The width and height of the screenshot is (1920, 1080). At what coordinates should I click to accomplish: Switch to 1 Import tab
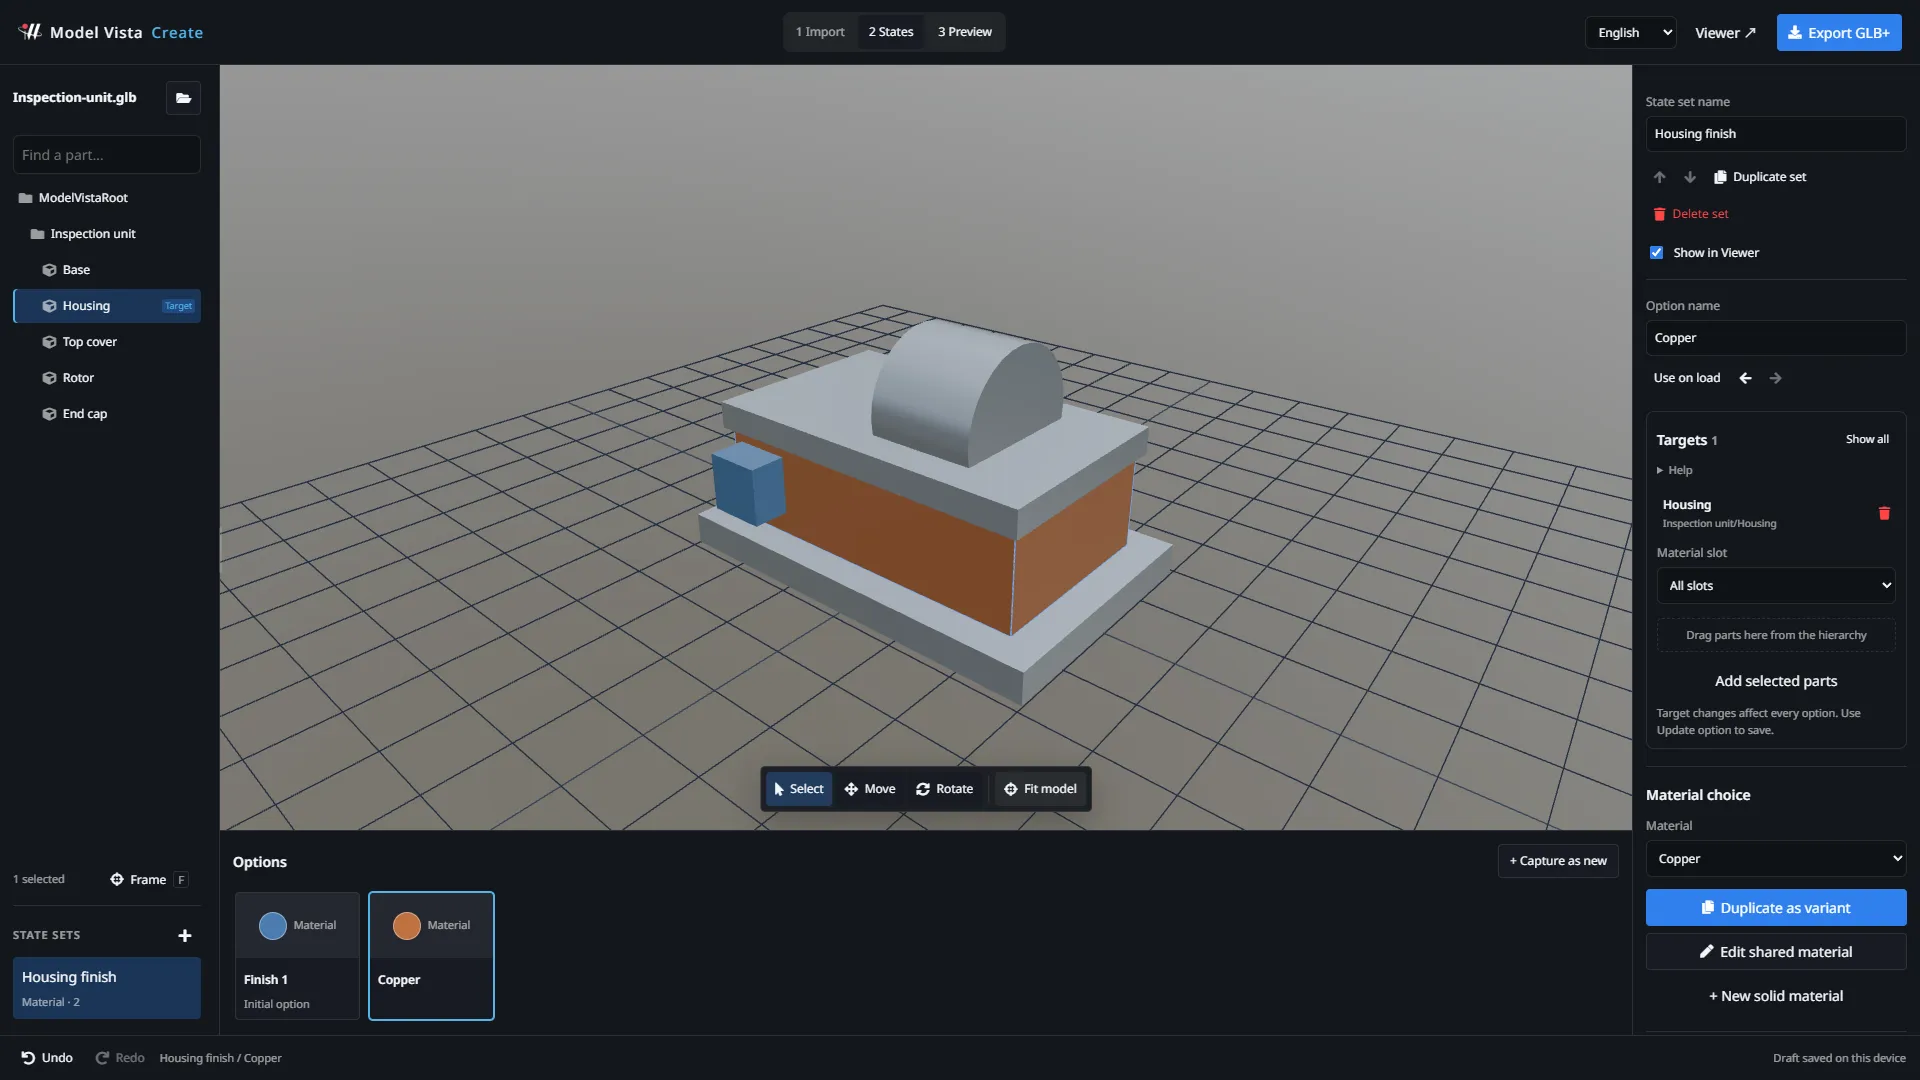[x=820, y=32]
